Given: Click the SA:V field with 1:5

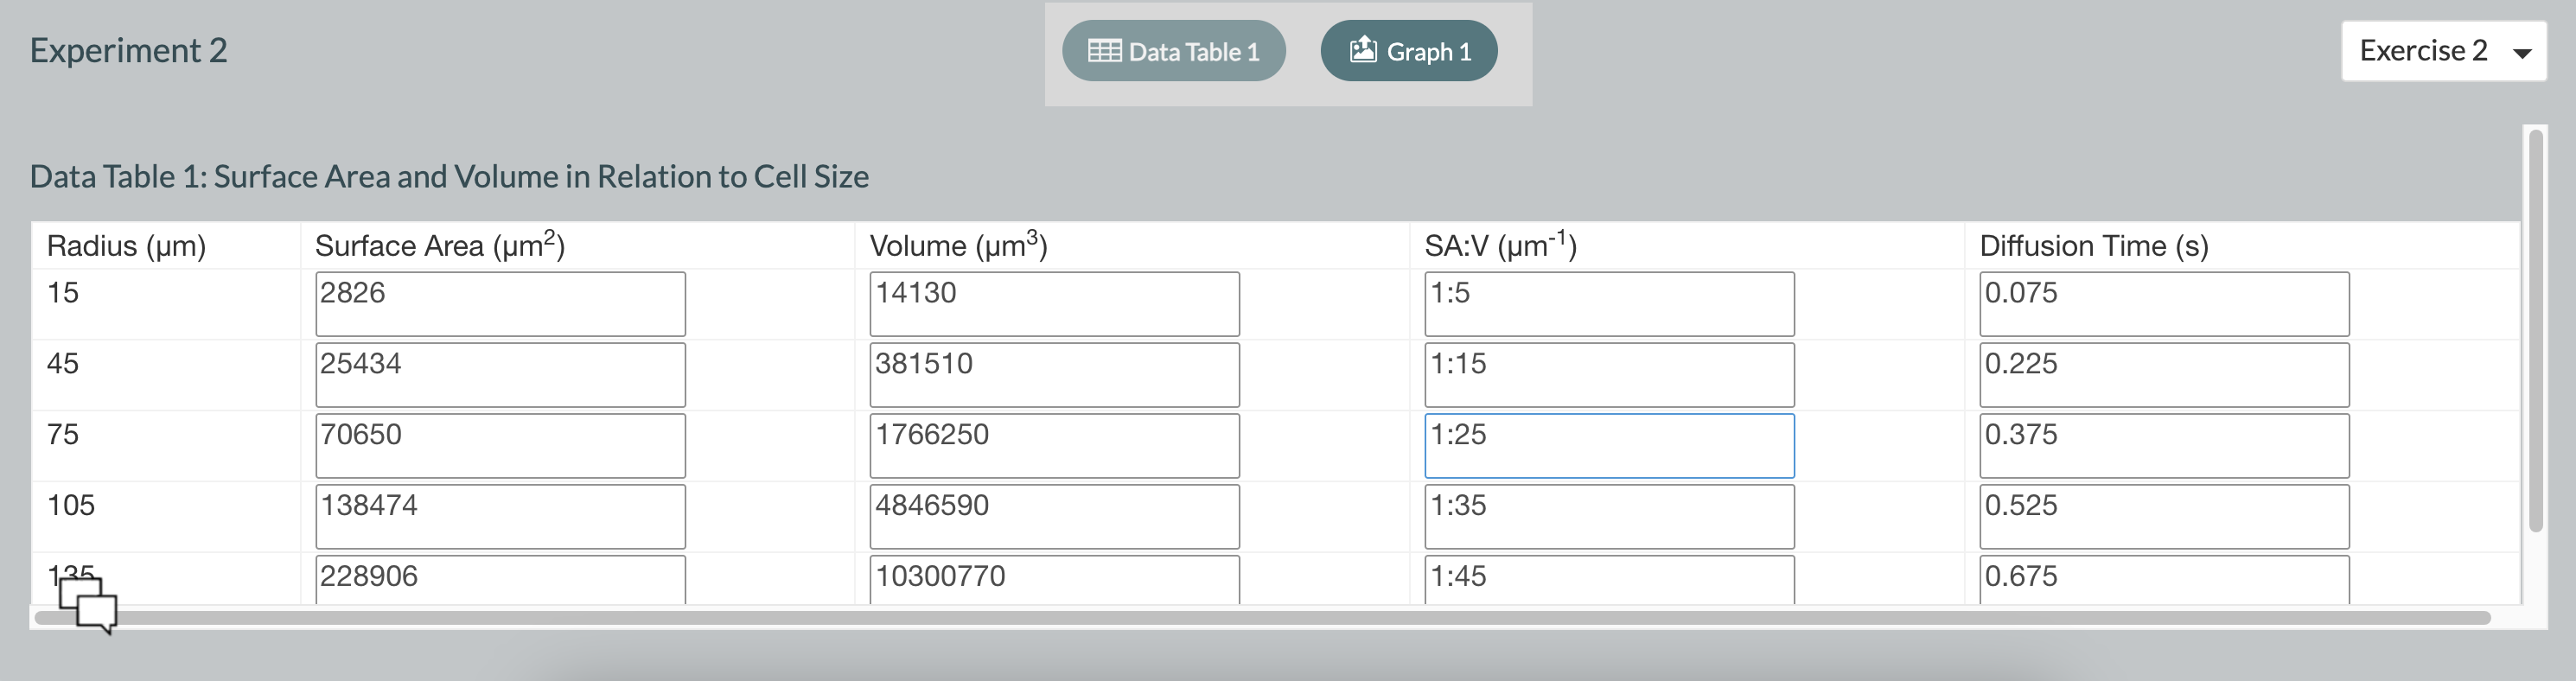Looking at the screenshot, I should (1608, 304).
